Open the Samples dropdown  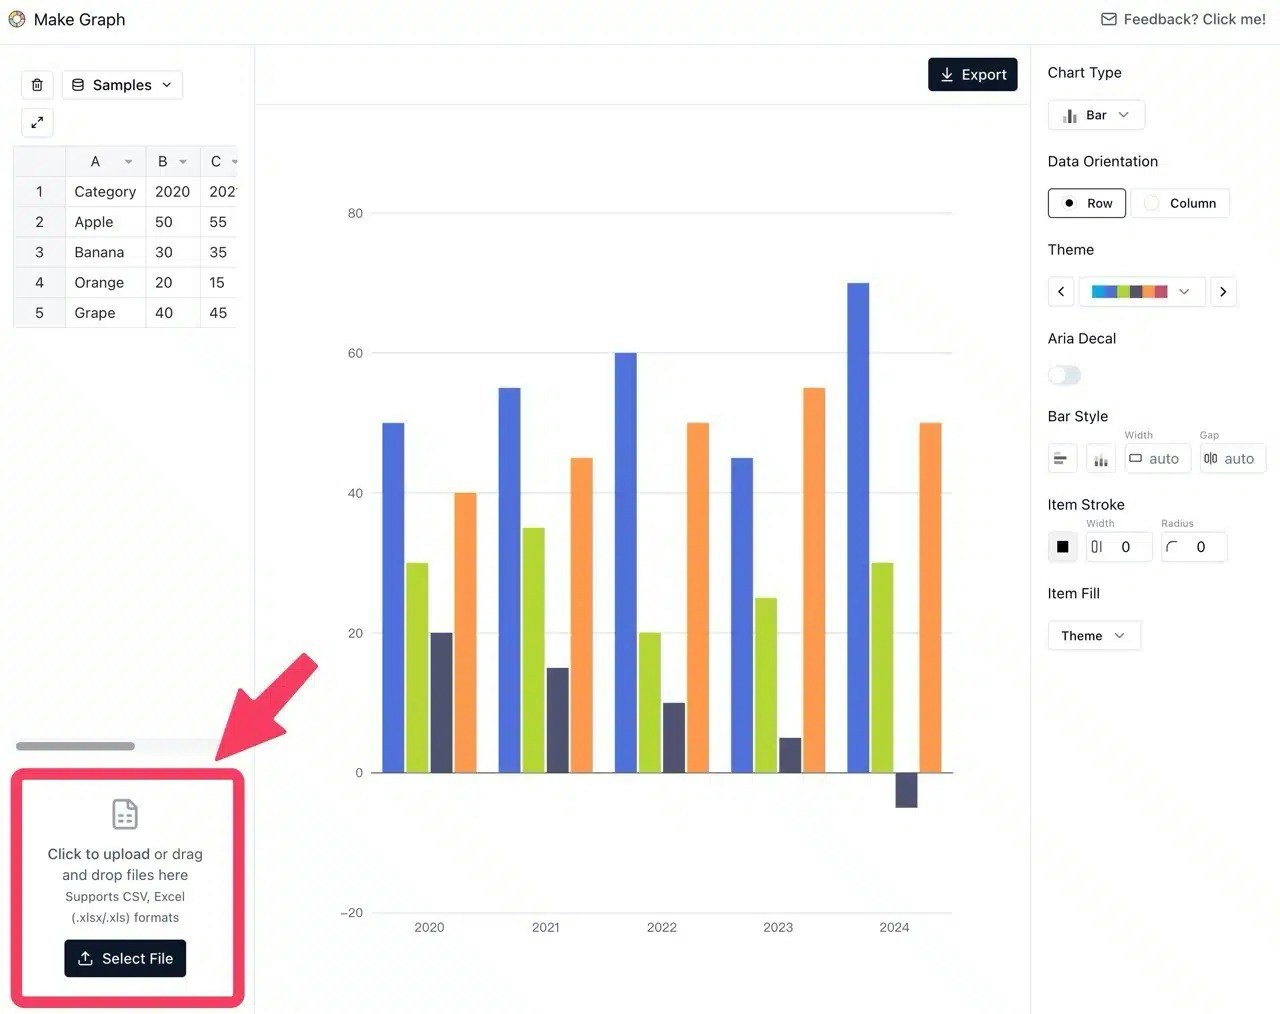click(122, 85)
